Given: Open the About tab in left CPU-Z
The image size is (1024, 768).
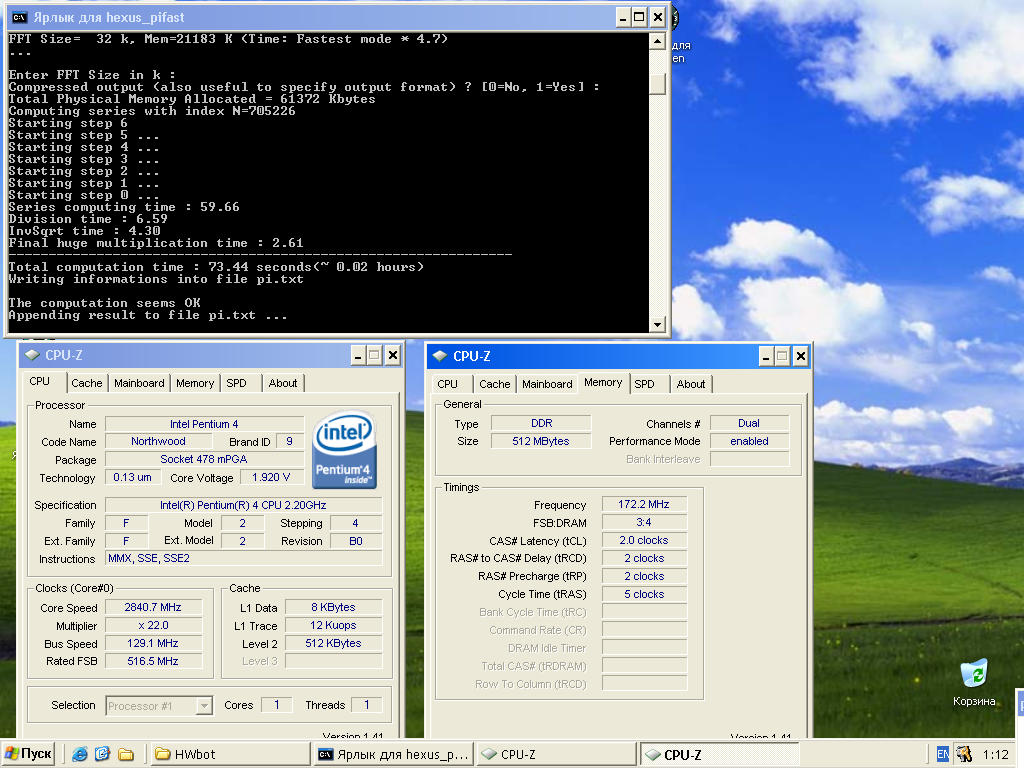Looking at the screenshot, I should click(x=283, y=383).
